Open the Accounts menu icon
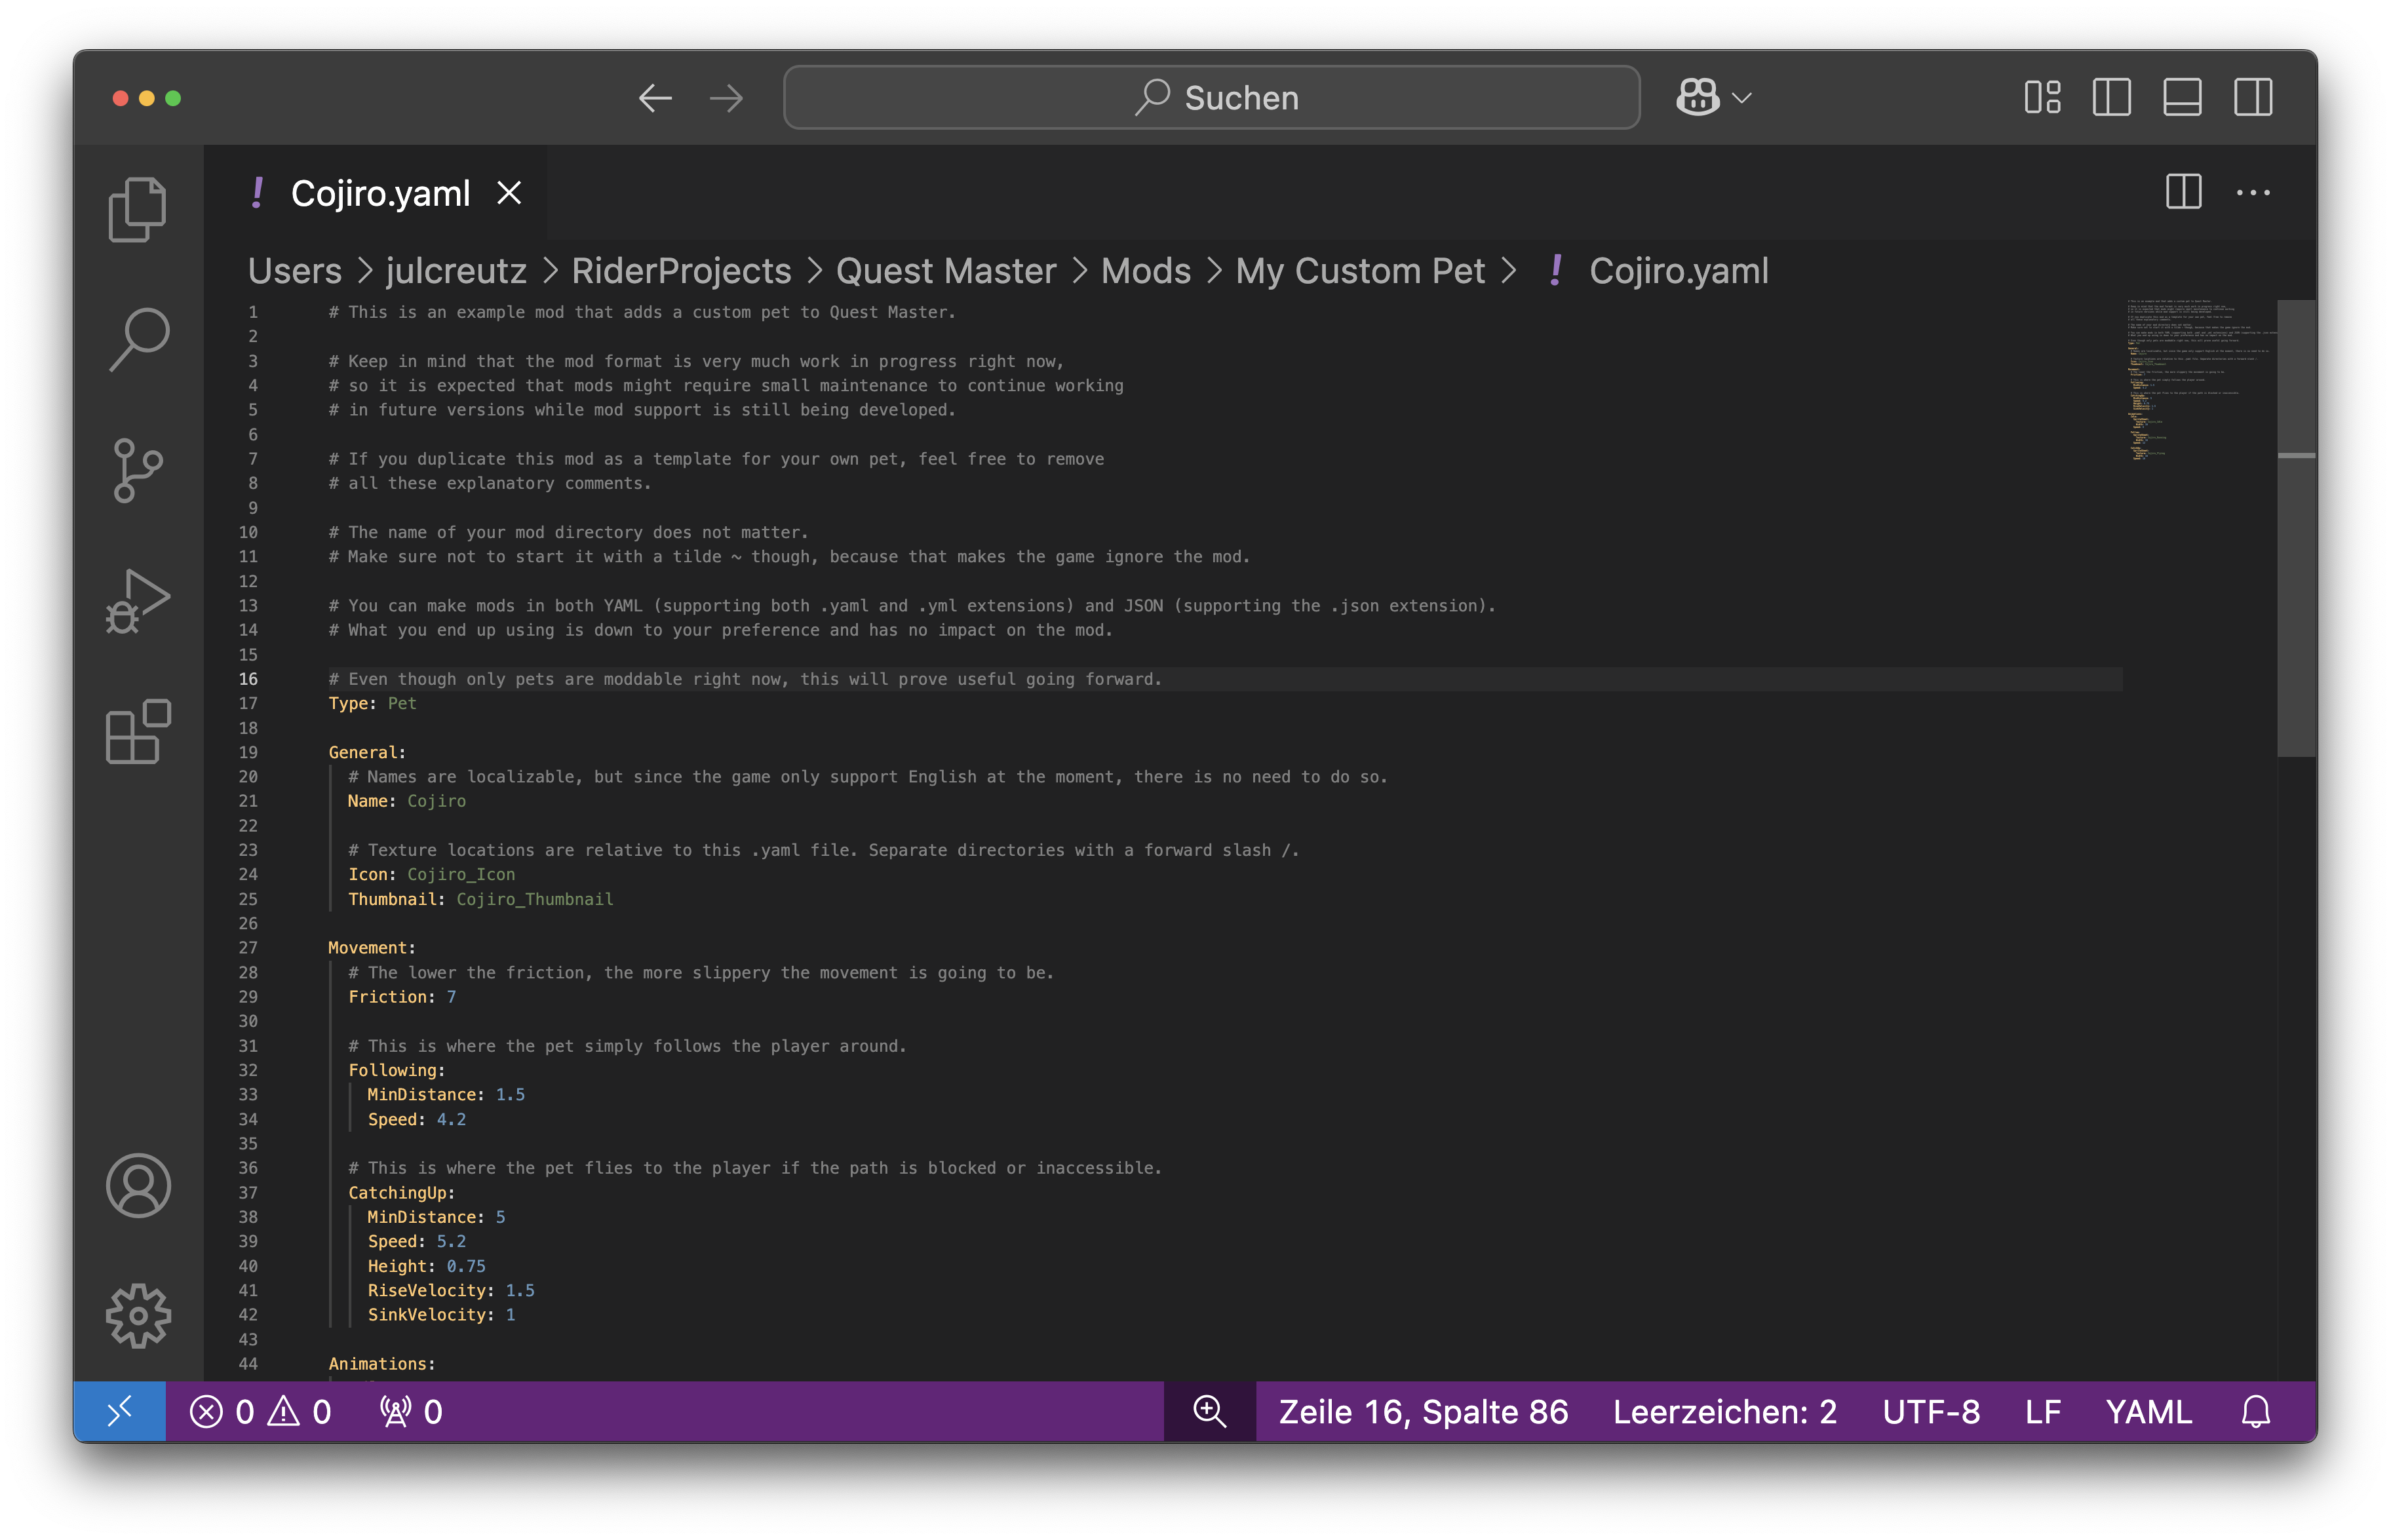The image size is (2391, 1540). click(138, 1186)
